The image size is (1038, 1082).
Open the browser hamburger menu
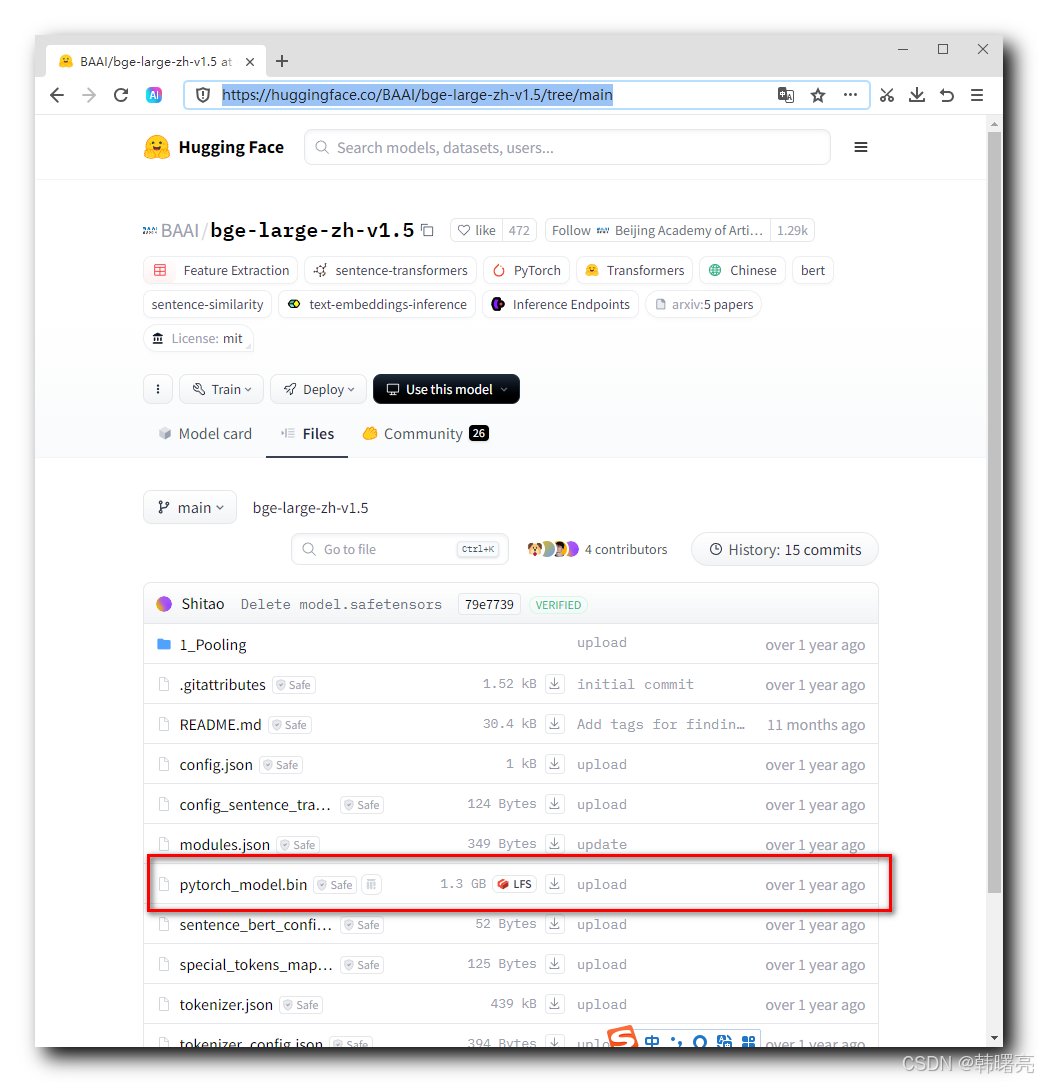[x=977, y=95]
